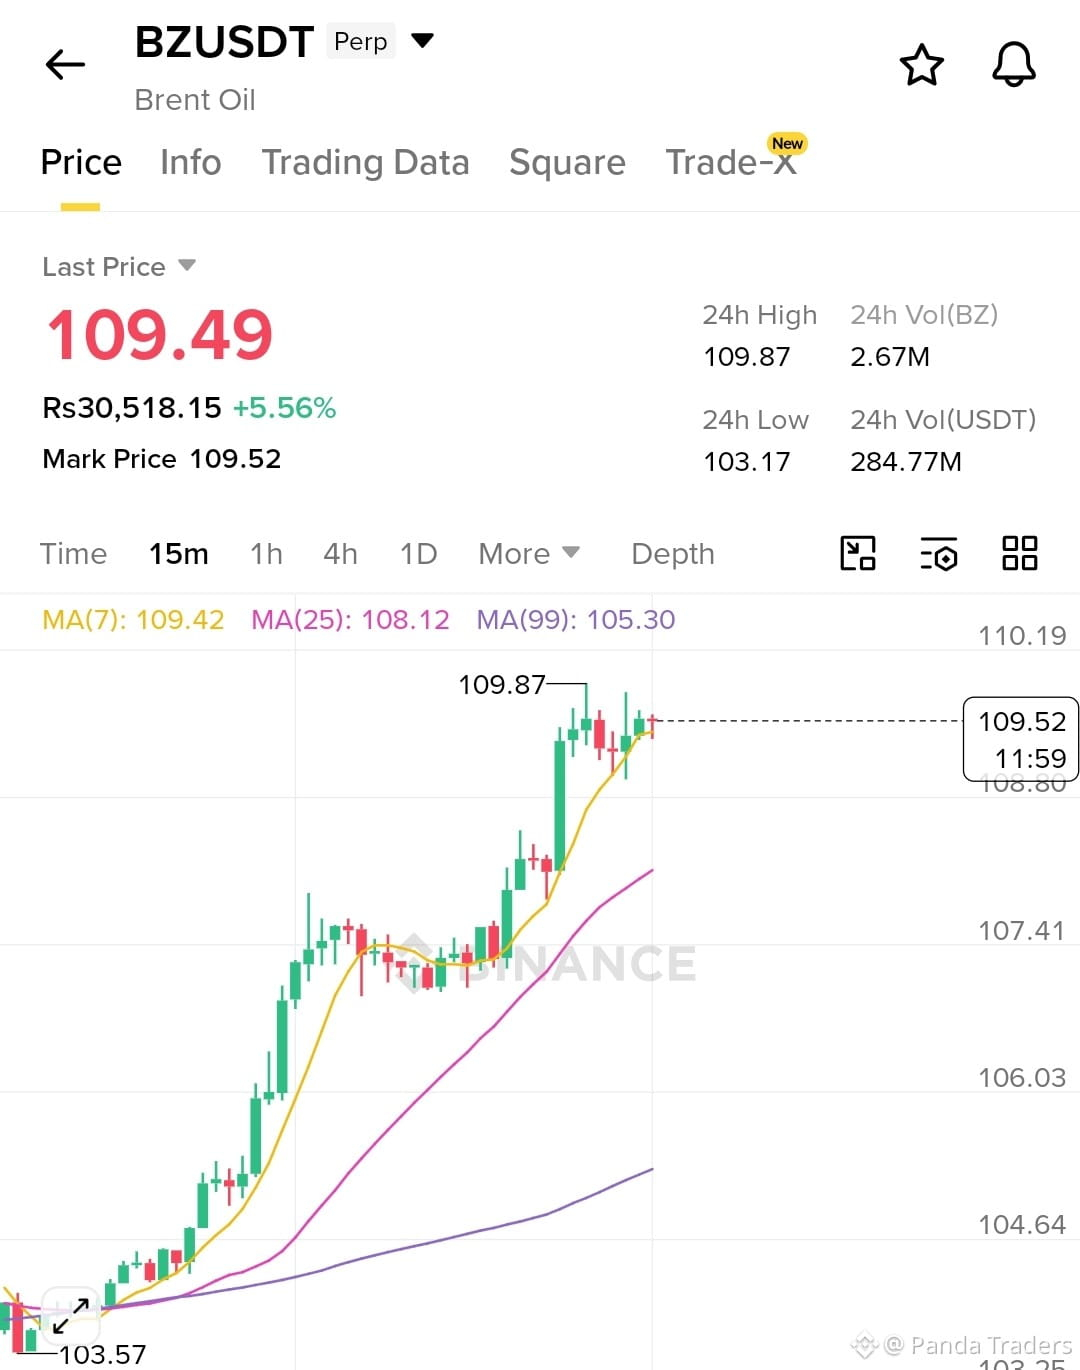Viewport: 1080px width, 1370px height.
Task: Expand the More timeframes dropdown
Action: (529, 553)
